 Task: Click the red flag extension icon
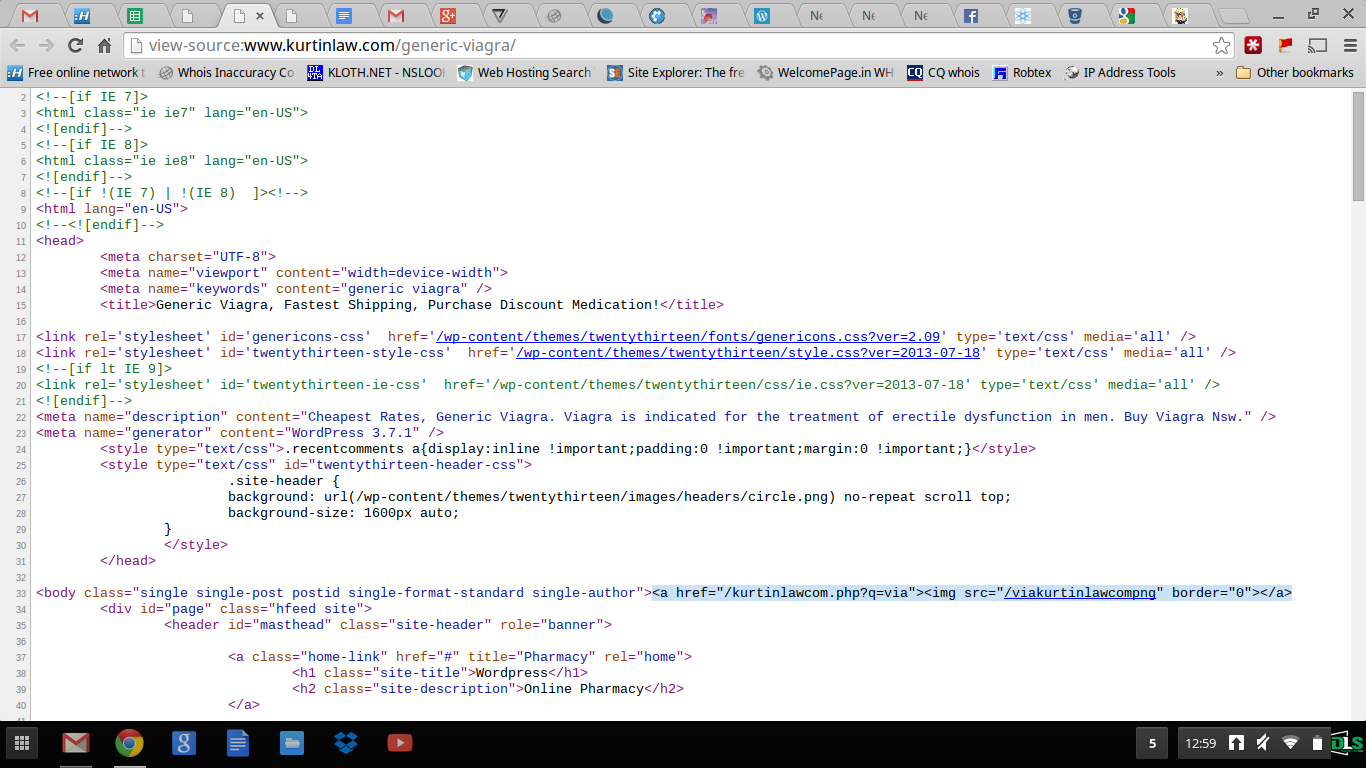(1286, 45)
